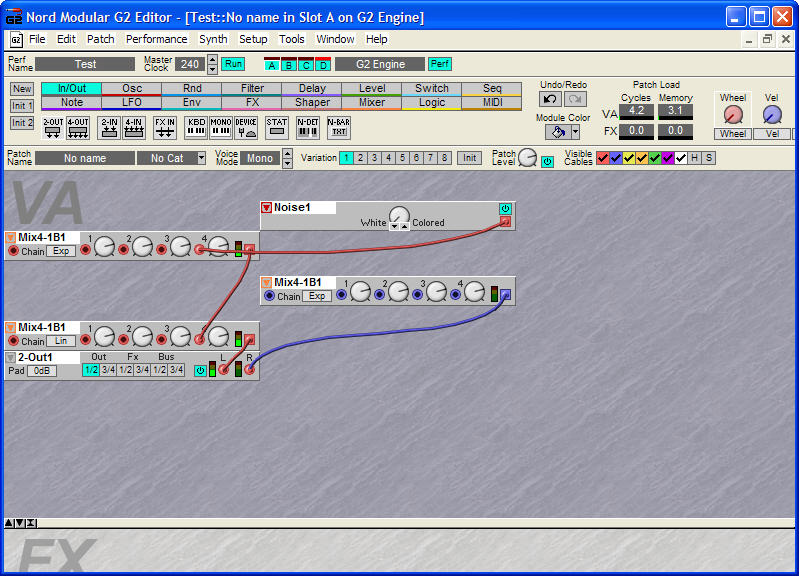799x576 pixels.
Task: Toggle the Run master clock button
Action: 233,64
